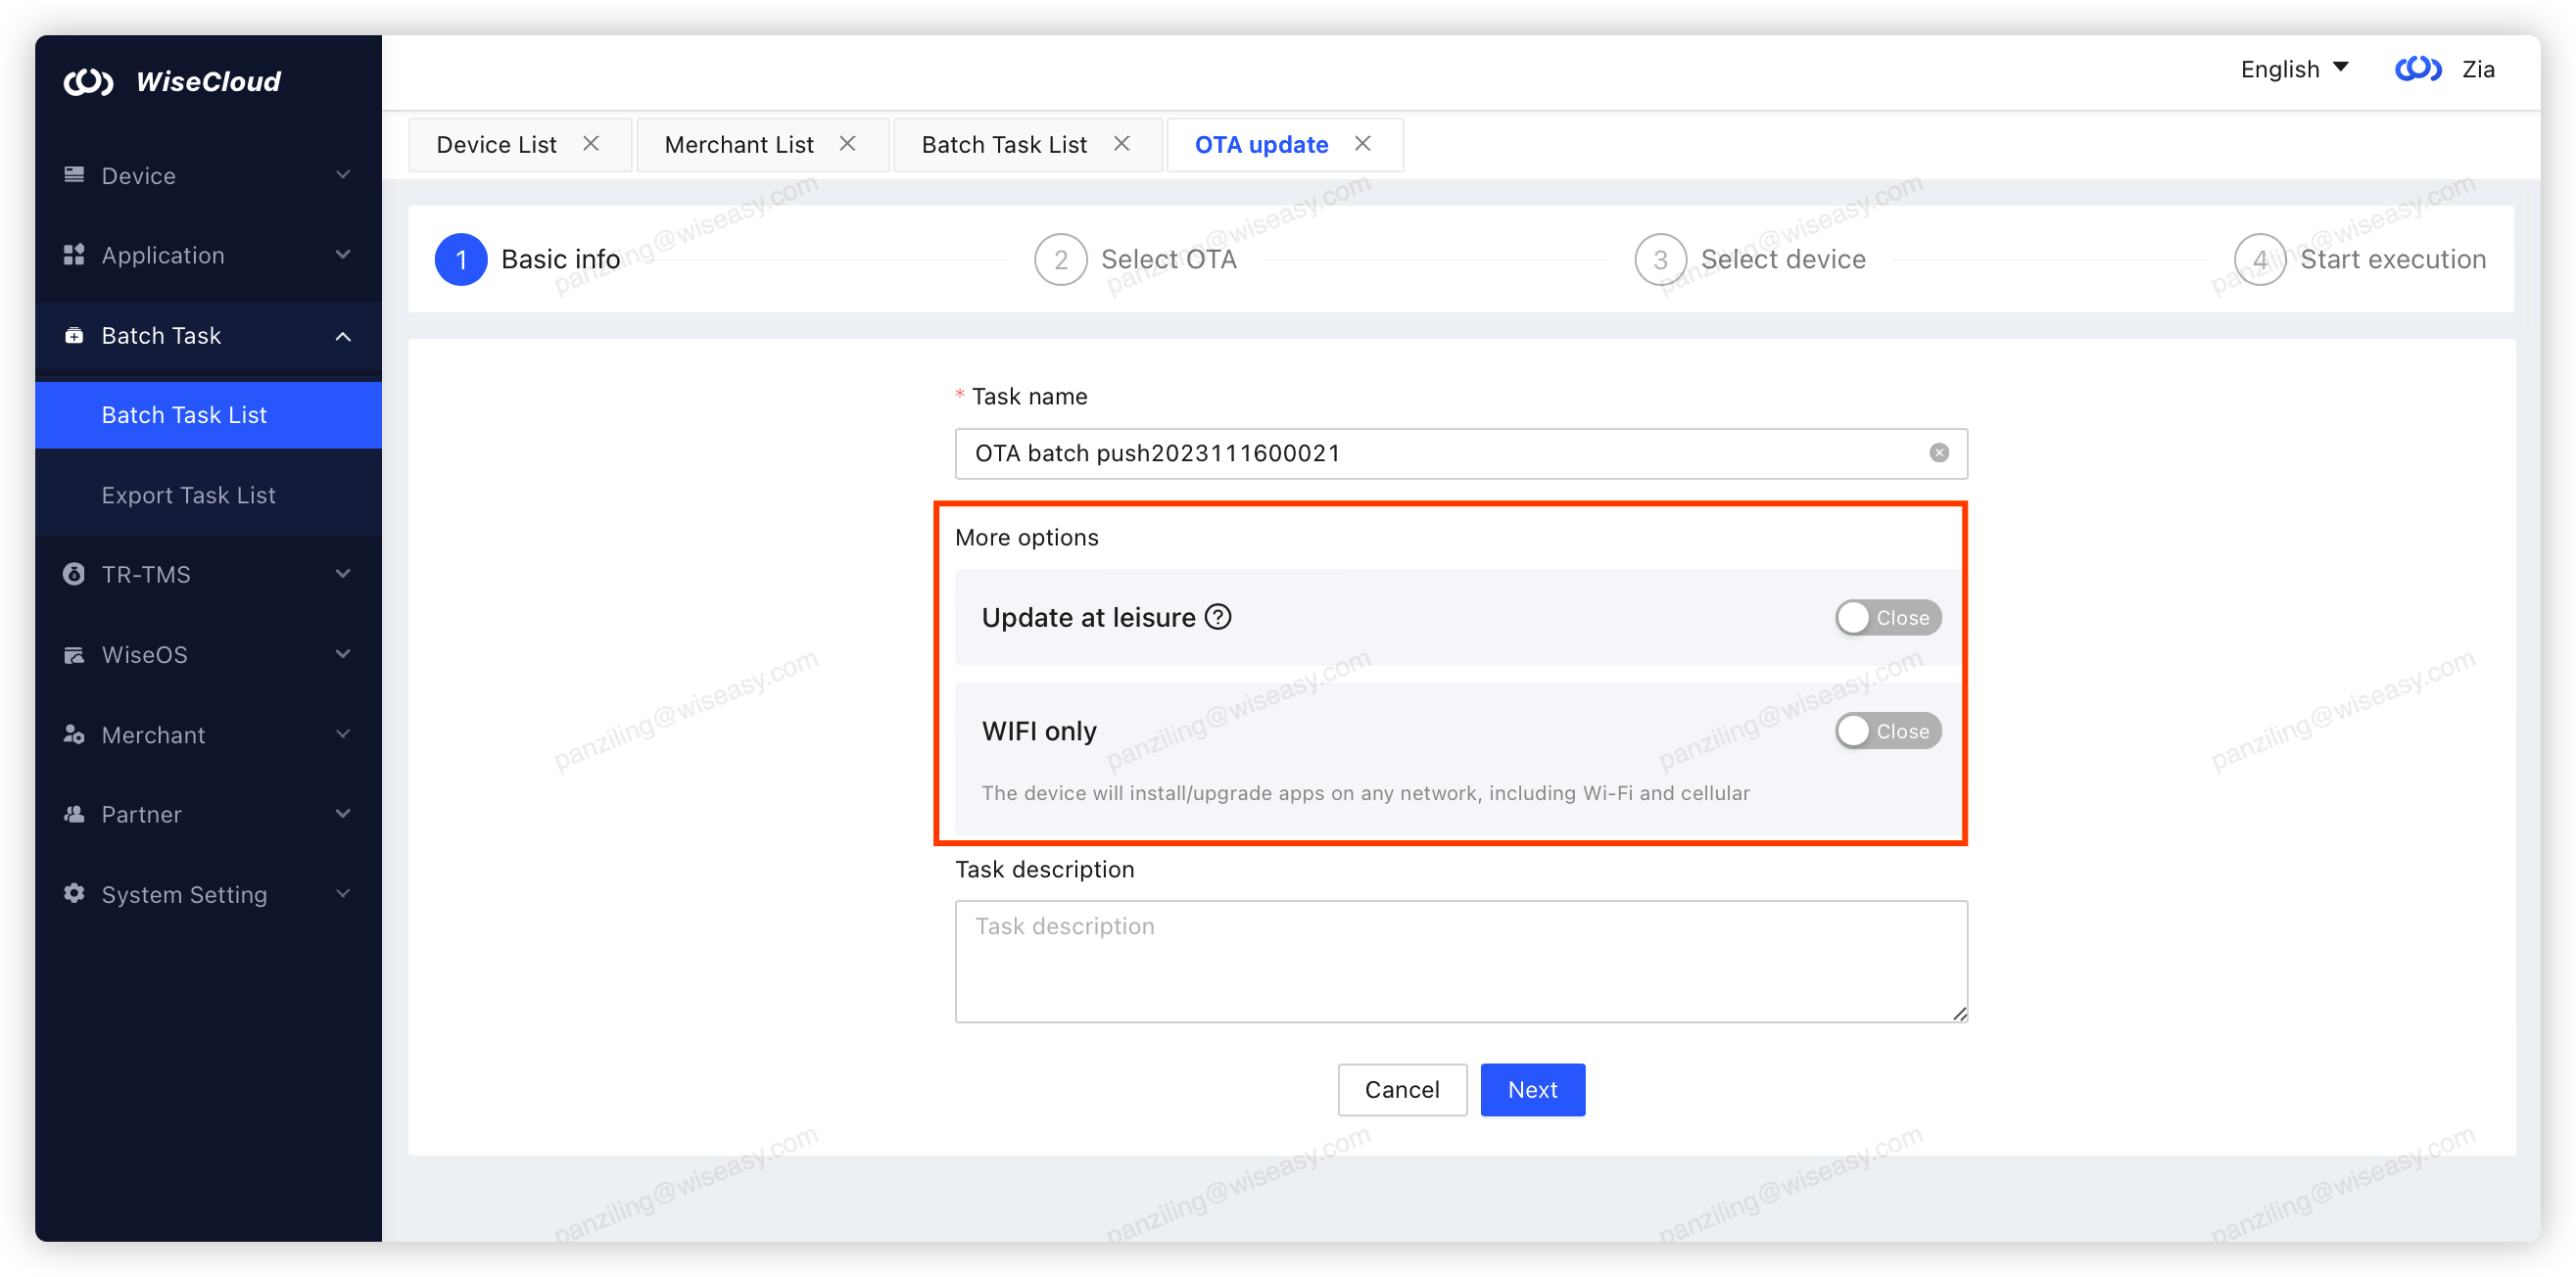Switch on the WIFI only toggle
Viewport: 2576px width, 1277px height.
pos(1886,730)
